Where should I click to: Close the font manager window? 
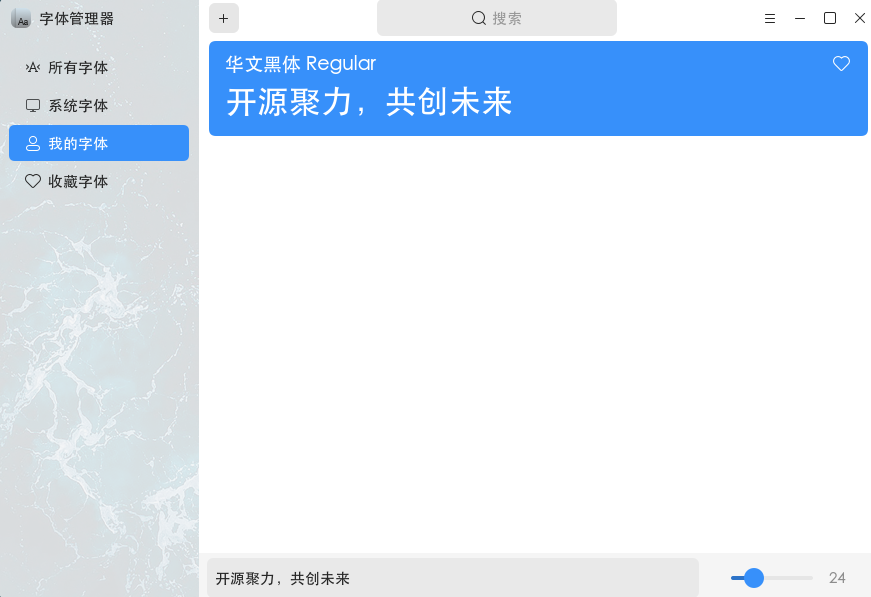[859, 18]
